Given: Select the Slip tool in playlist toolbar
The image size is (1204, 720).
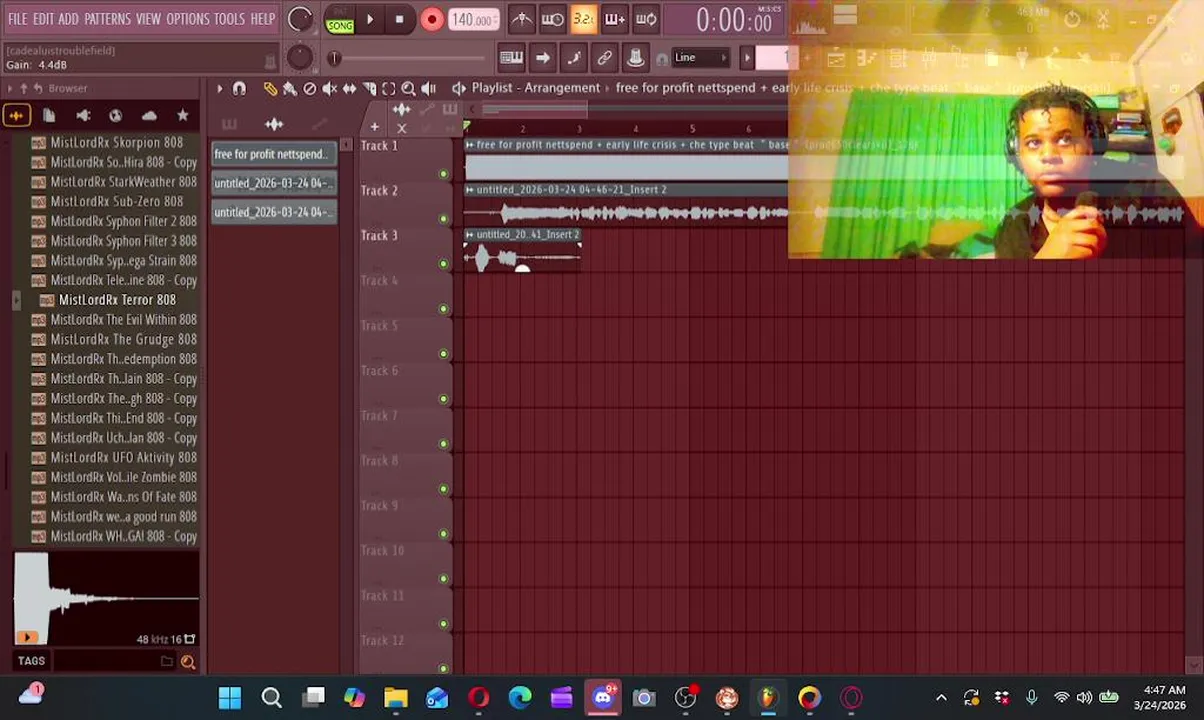Looking at the screenshot, I should pyautogui.click(x=350, y=89).
